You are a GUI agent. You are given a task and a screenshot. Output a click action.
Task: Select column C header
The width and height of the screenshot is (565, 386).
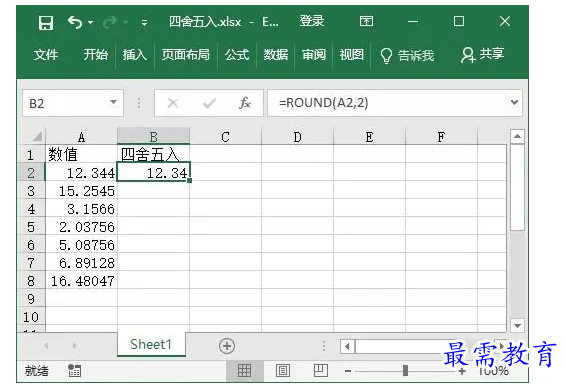pyautogui.click(x=226, y=137)
